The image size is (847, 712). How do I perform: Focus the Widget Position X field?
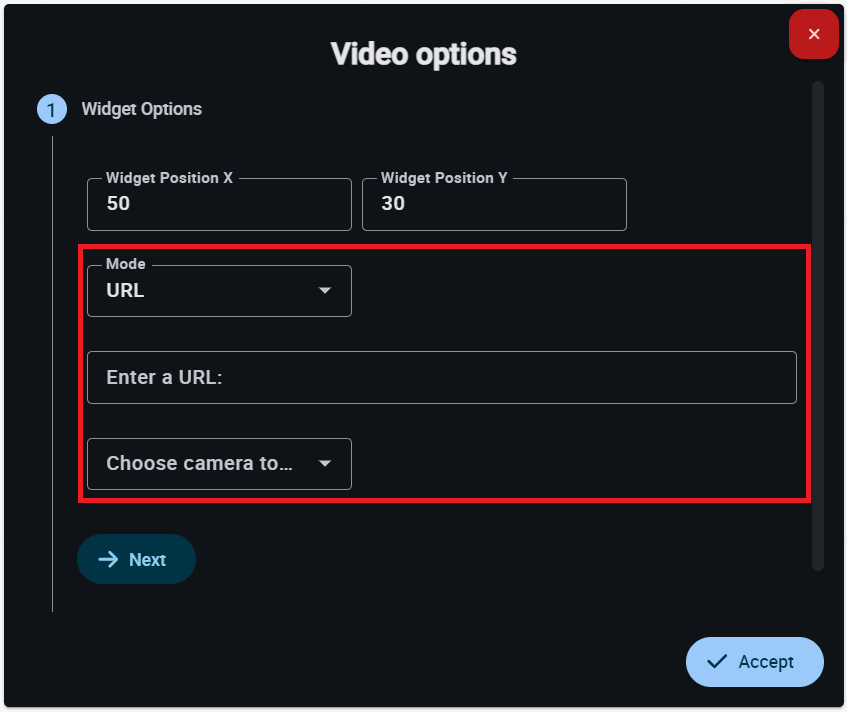coord(219,205)
